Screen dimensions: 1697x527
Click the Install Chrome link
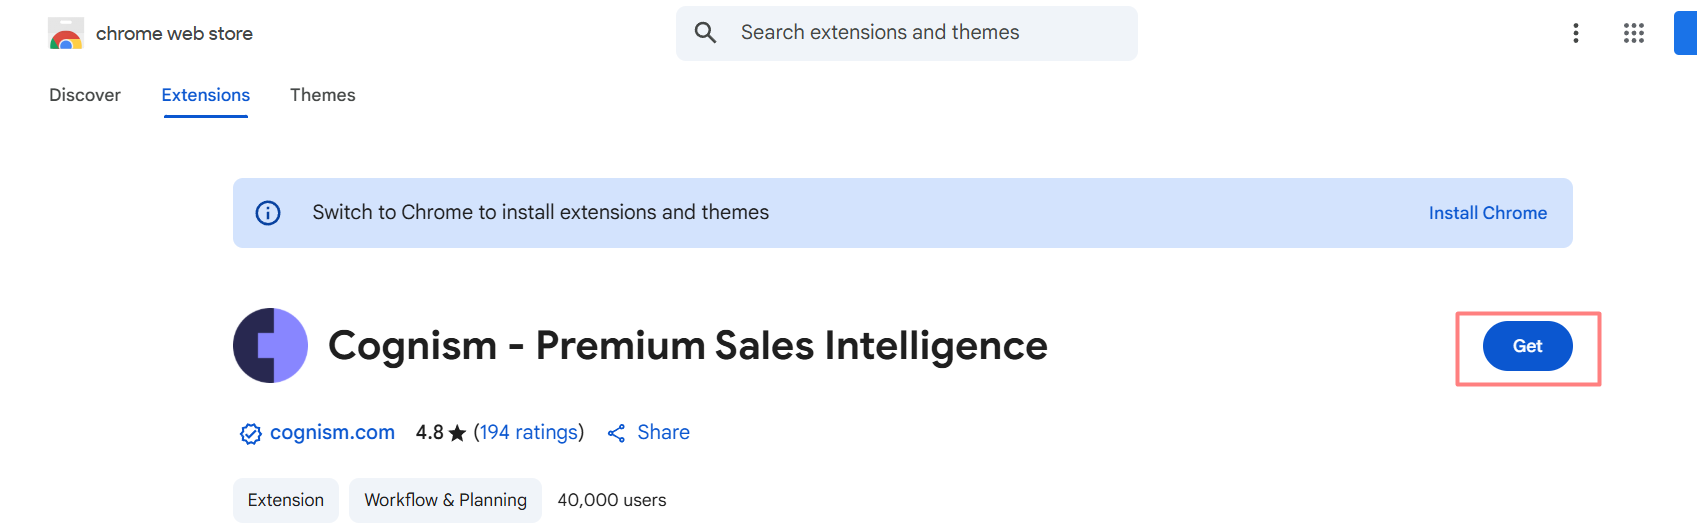(1487, 213)
